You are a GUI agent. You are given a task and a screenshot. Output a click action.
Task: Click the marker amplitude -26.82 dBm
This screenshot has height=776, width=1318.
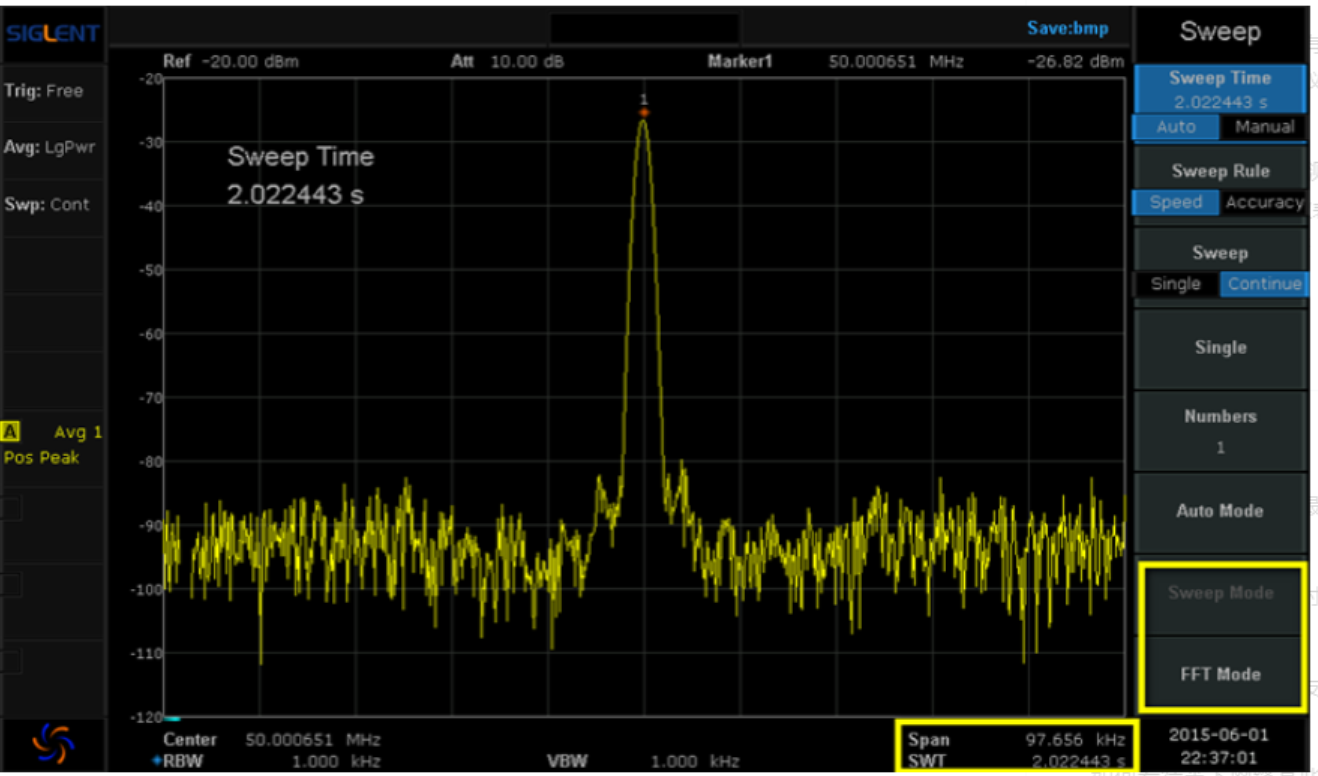coord(1077,62)
